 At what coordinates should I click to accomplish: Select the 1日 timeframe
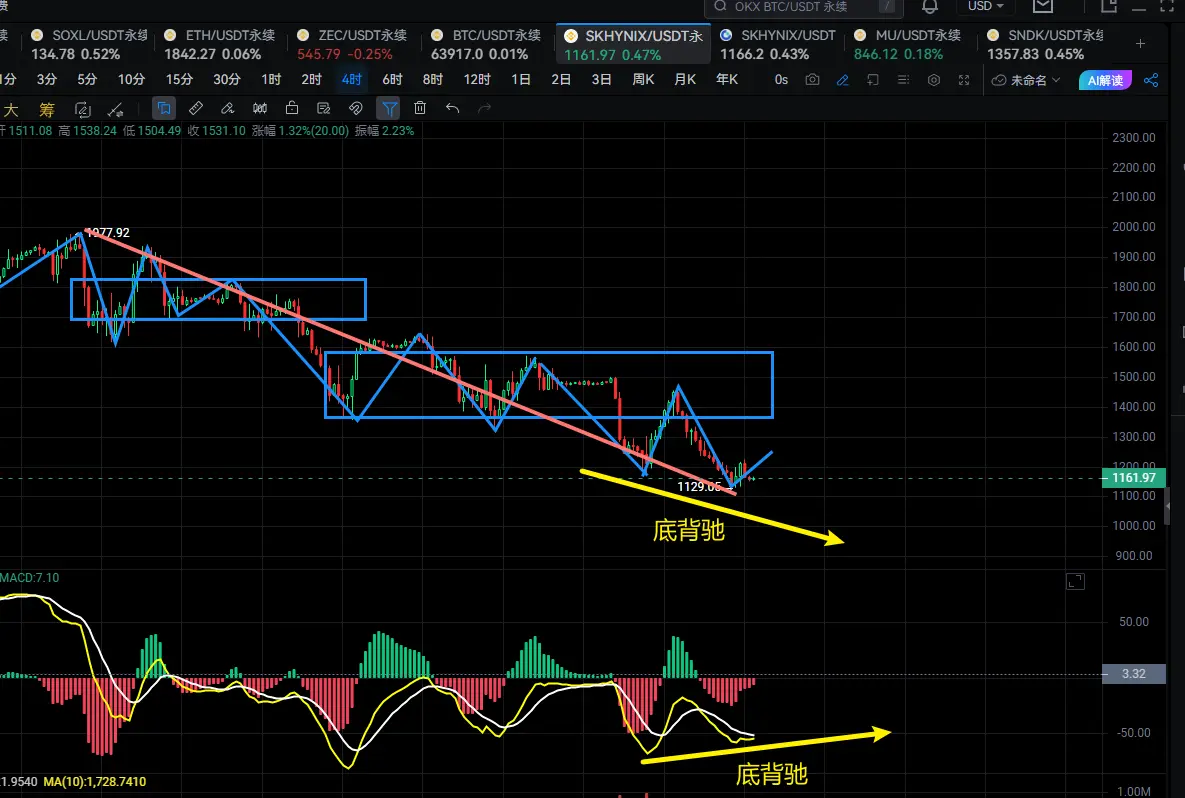coord(521,79)
